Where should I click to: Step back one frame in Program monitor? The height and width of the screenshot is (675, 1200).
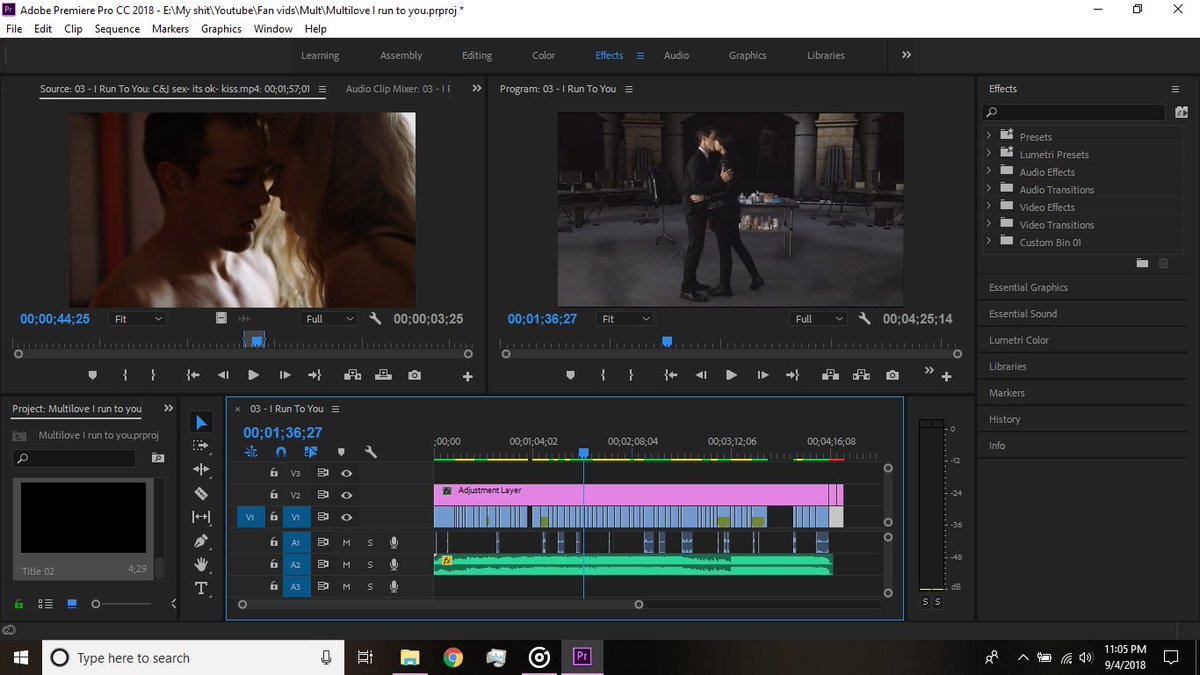[x=701, y=375]
